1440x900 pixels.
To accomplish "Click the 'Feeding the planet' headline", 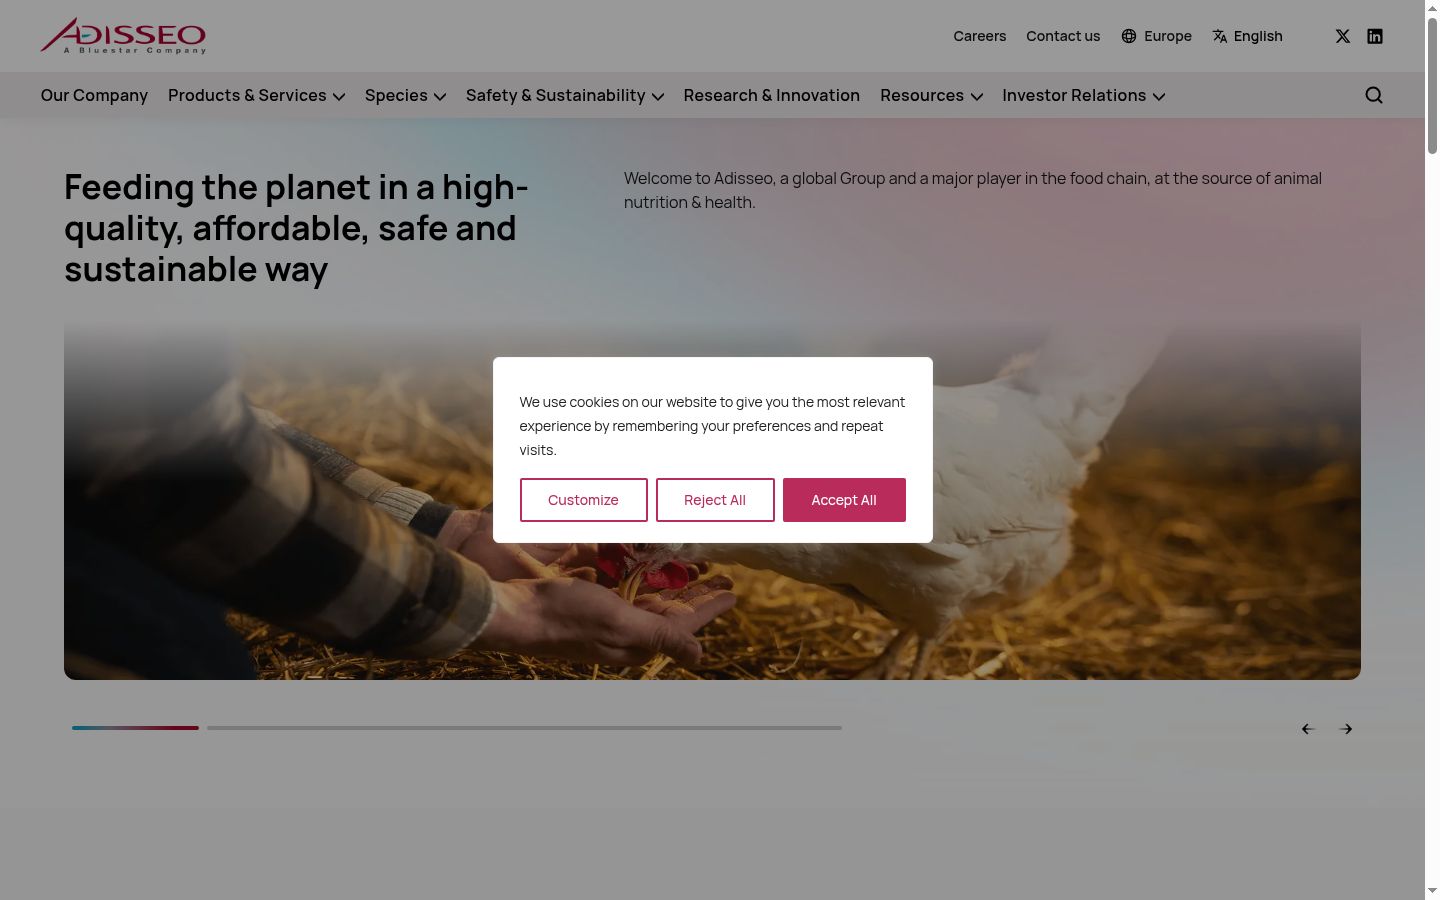I will [296, 228].
